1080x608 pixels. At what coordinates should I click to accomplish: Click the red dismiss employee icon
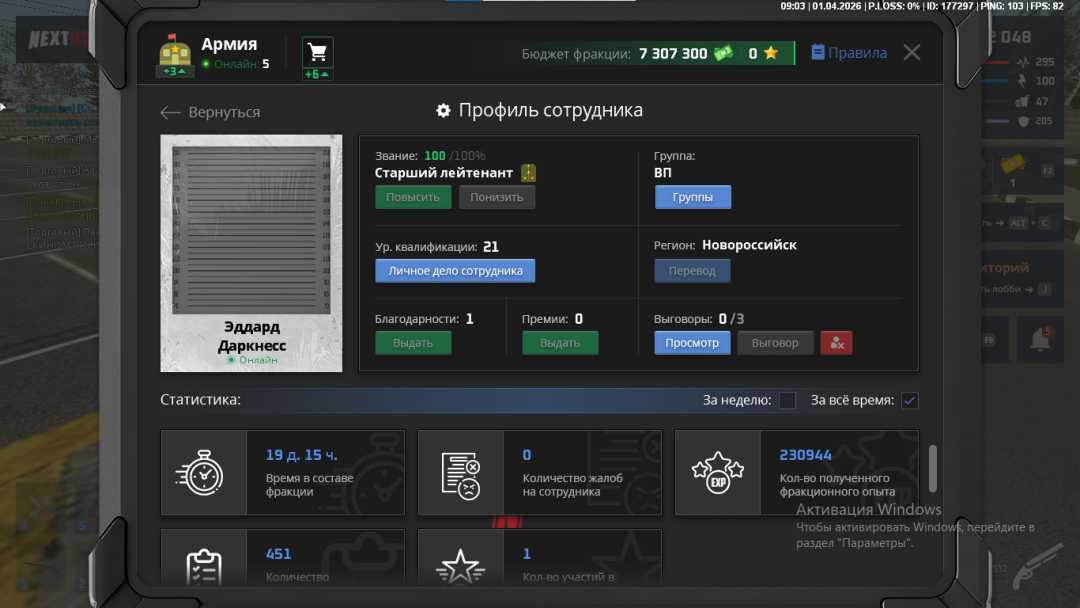[836, 343]
